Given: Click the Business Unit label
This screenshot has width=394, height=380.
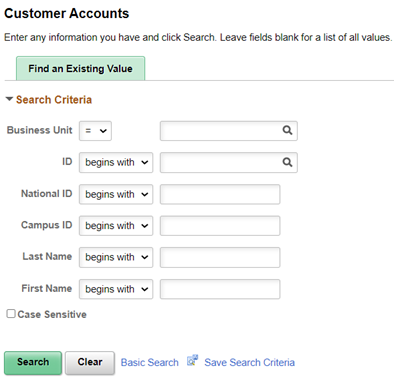Looking at the screenshot, I should click(39, 130).
